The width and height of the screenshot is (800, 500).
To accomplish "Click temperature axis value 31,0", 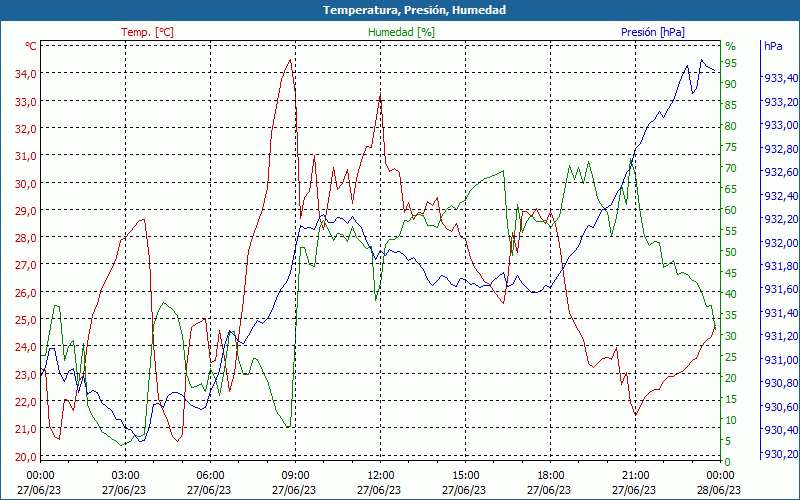I will coord(26,156).
